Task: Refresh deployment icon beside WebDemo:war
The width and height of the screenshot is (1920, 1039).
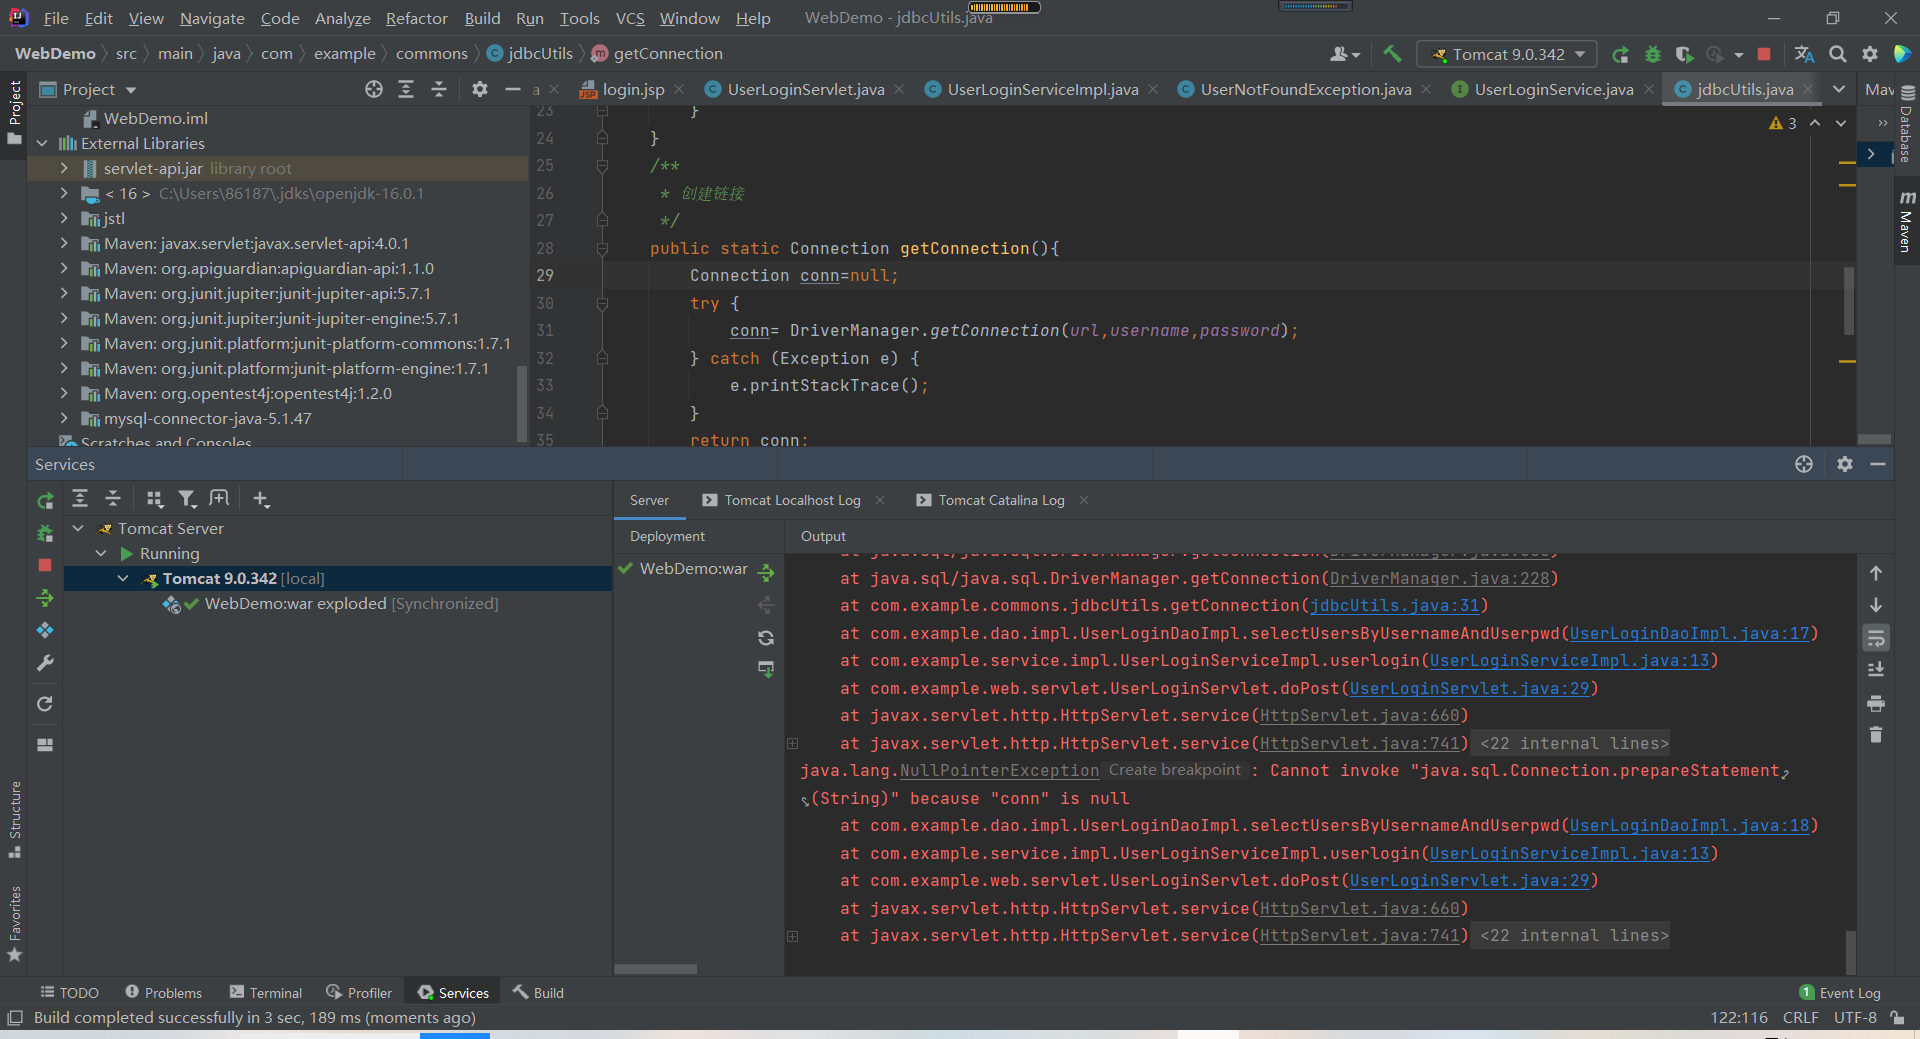Action: coord(766,638)
